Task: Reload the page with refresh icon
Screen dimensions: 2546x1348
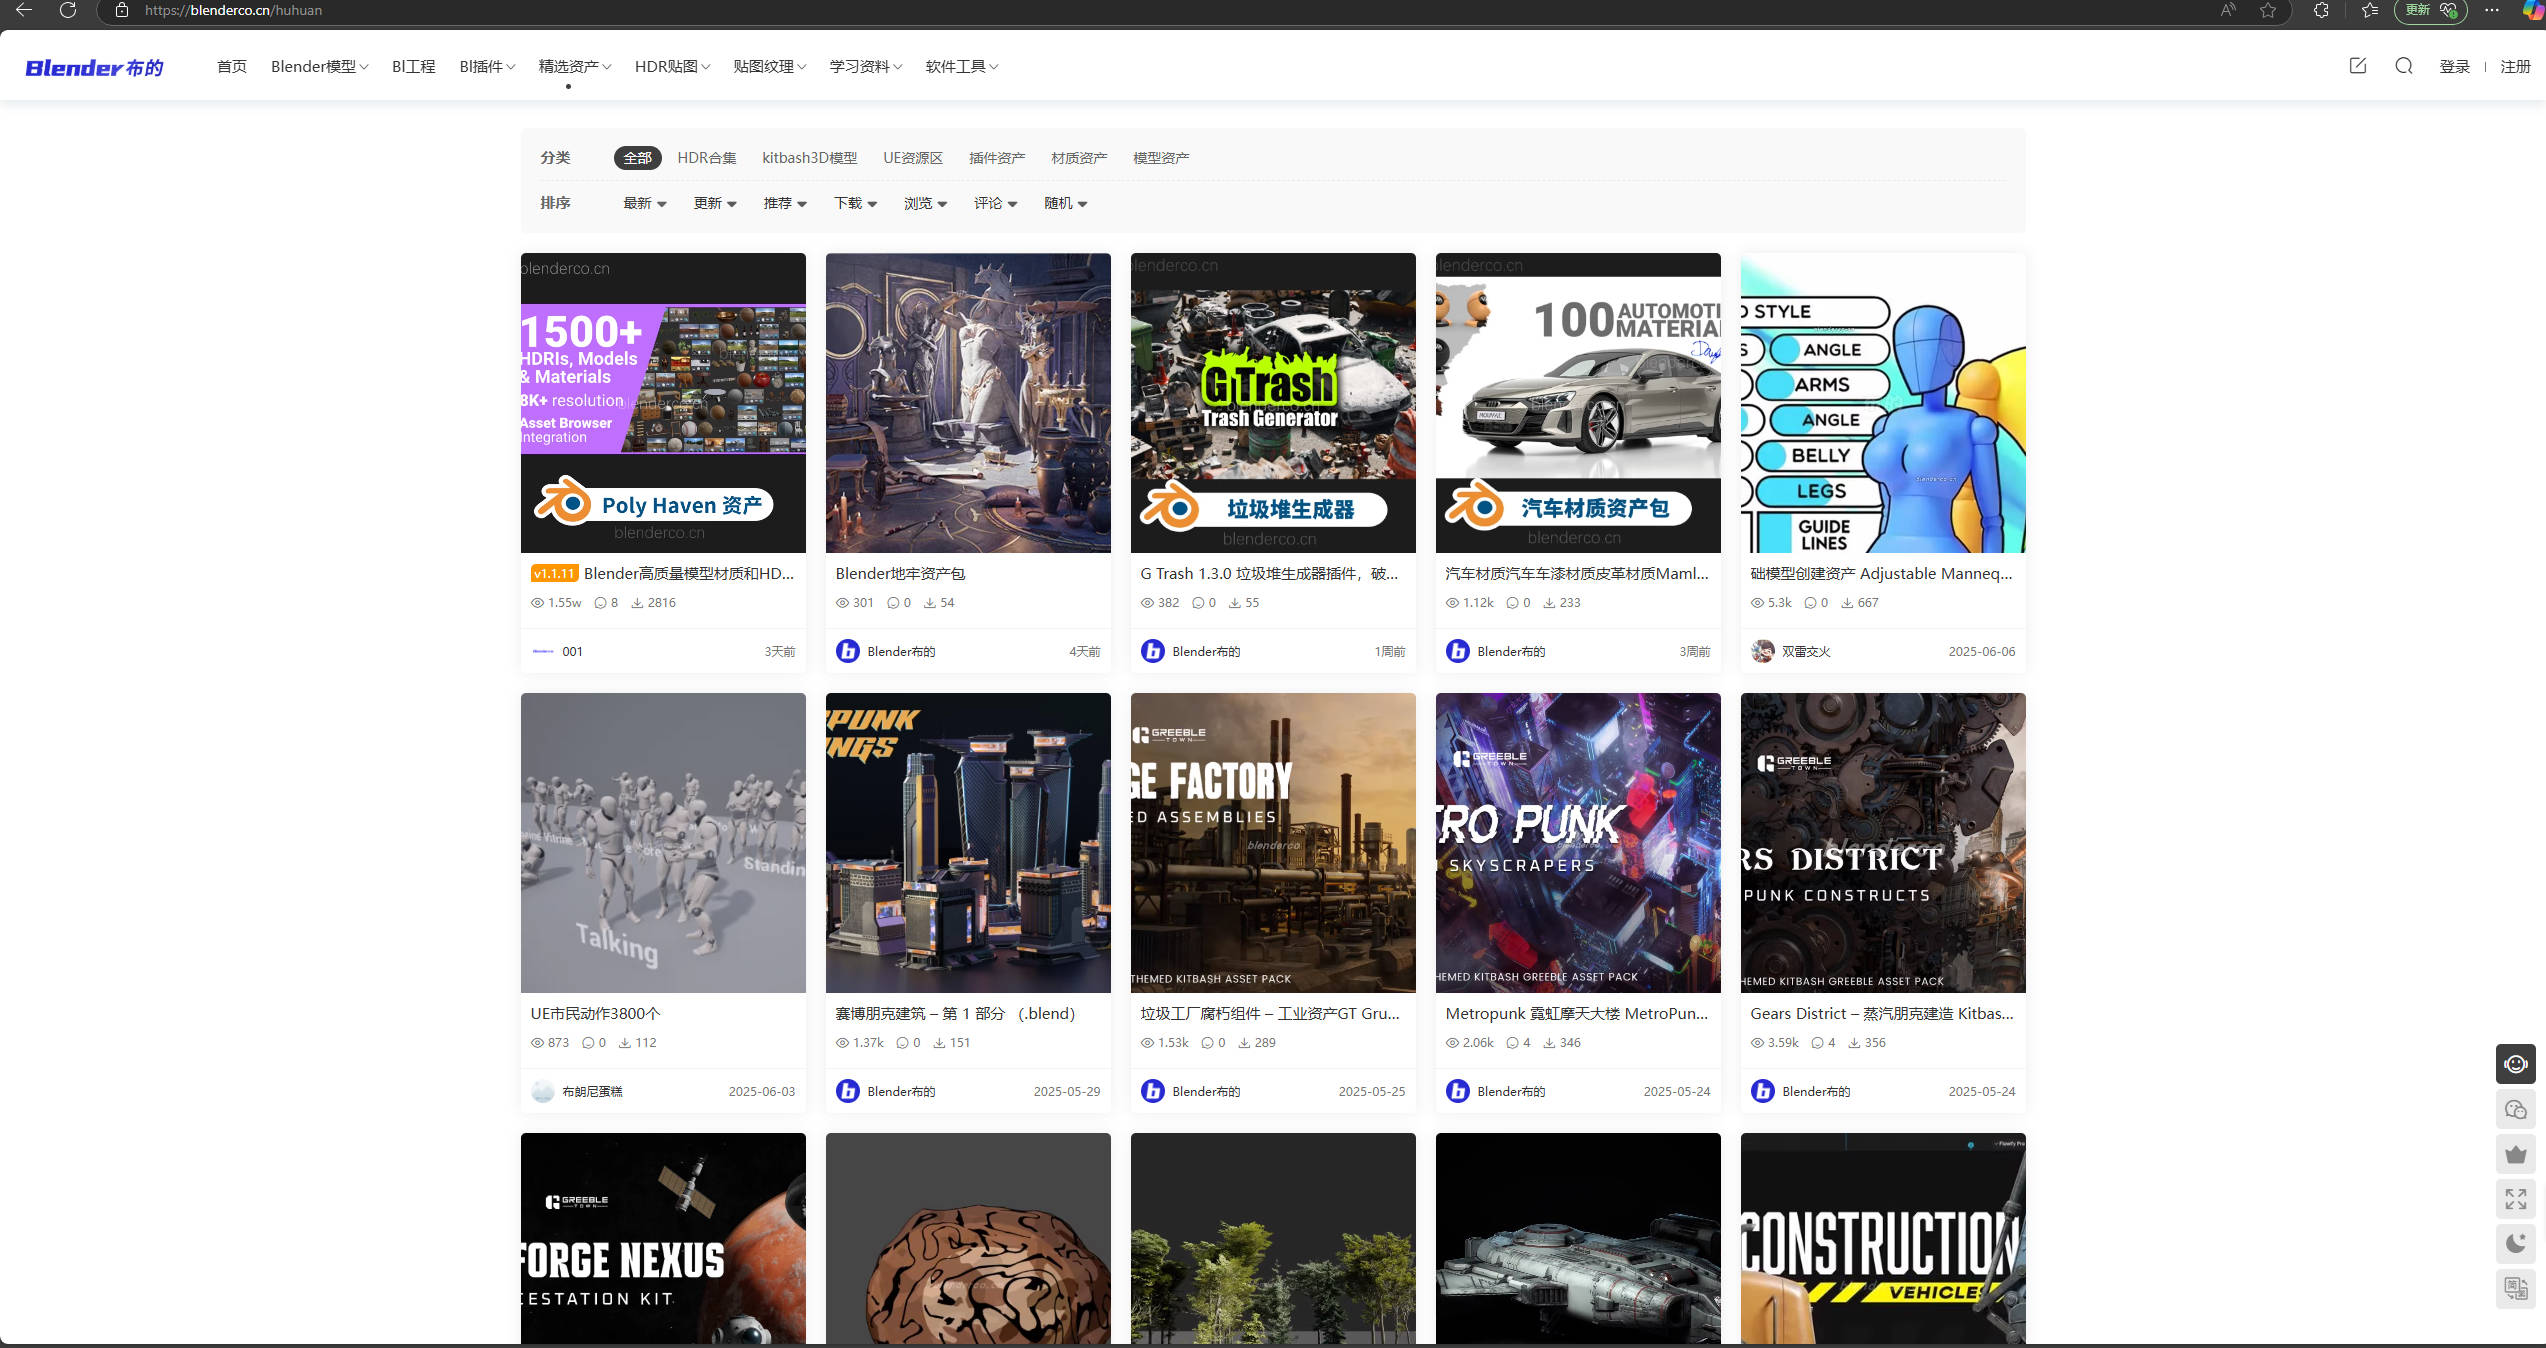Action: click(x=68, y=10)
